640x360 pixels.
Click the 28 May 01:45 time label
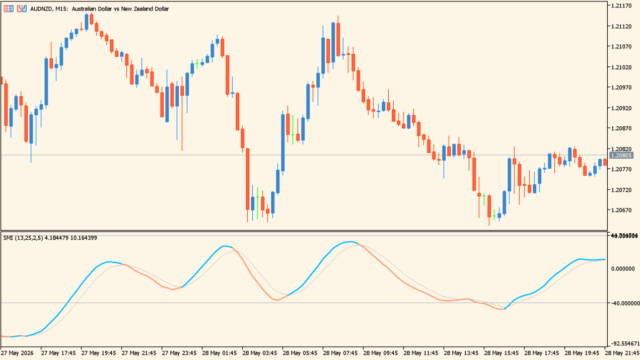219,353
